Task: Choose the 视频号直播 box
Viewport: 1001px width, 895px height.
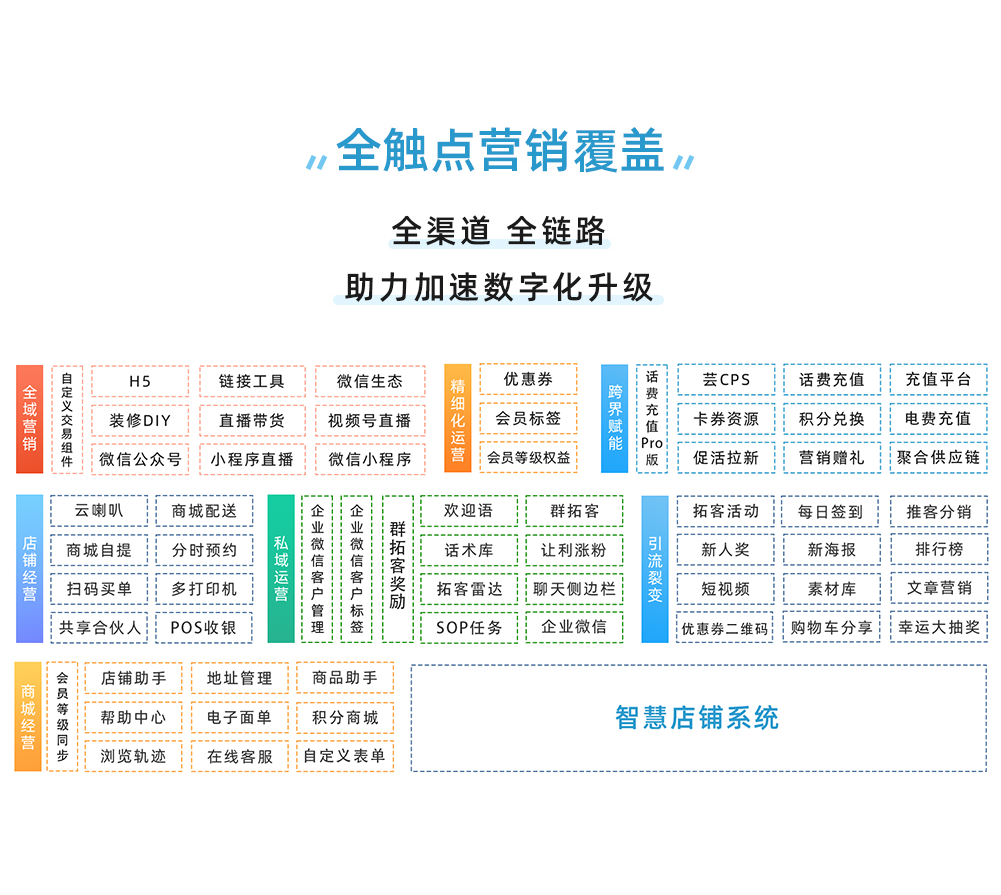Action: pyautogui.click(x=370, y=421)
